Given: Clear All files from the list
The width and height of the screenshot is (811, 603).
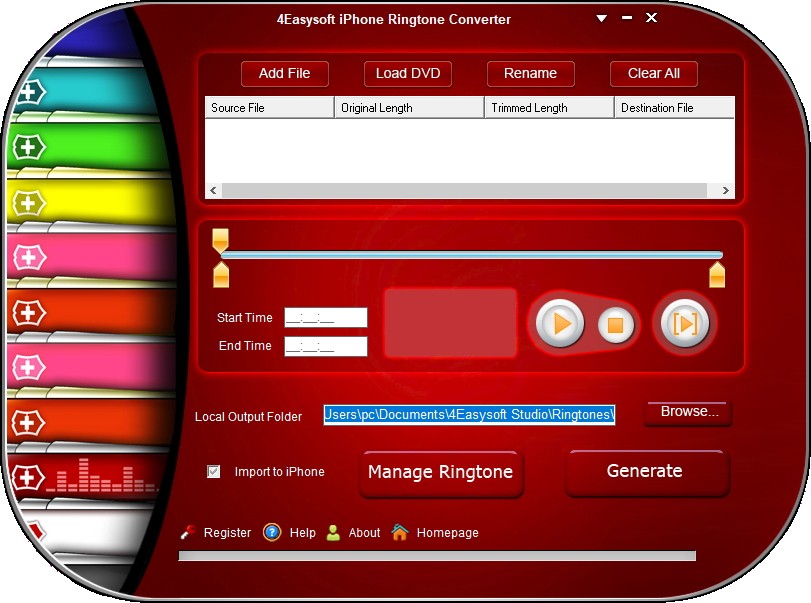Looking at the screenshot, I should [x=654, y=73].
